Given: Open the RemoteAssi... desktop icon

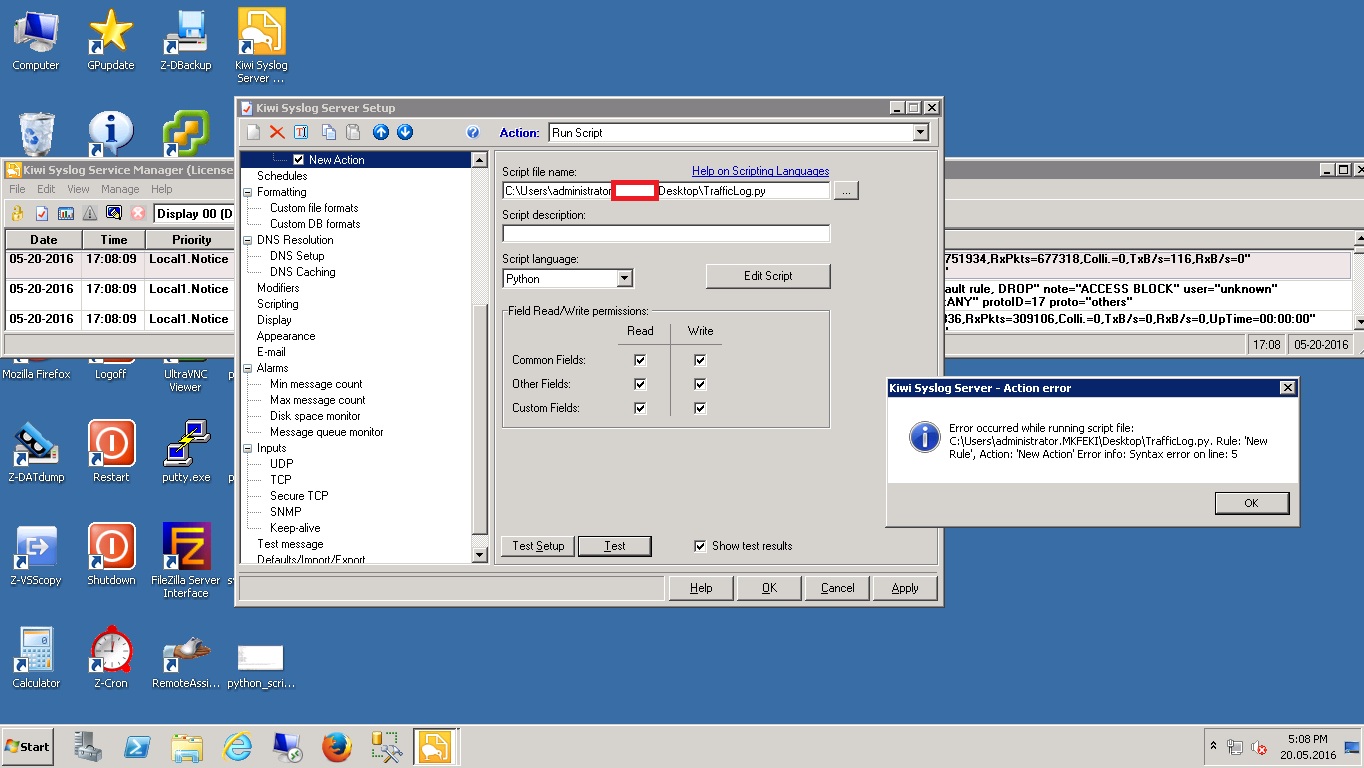Looking at the screenshot, I should [186, 659].
